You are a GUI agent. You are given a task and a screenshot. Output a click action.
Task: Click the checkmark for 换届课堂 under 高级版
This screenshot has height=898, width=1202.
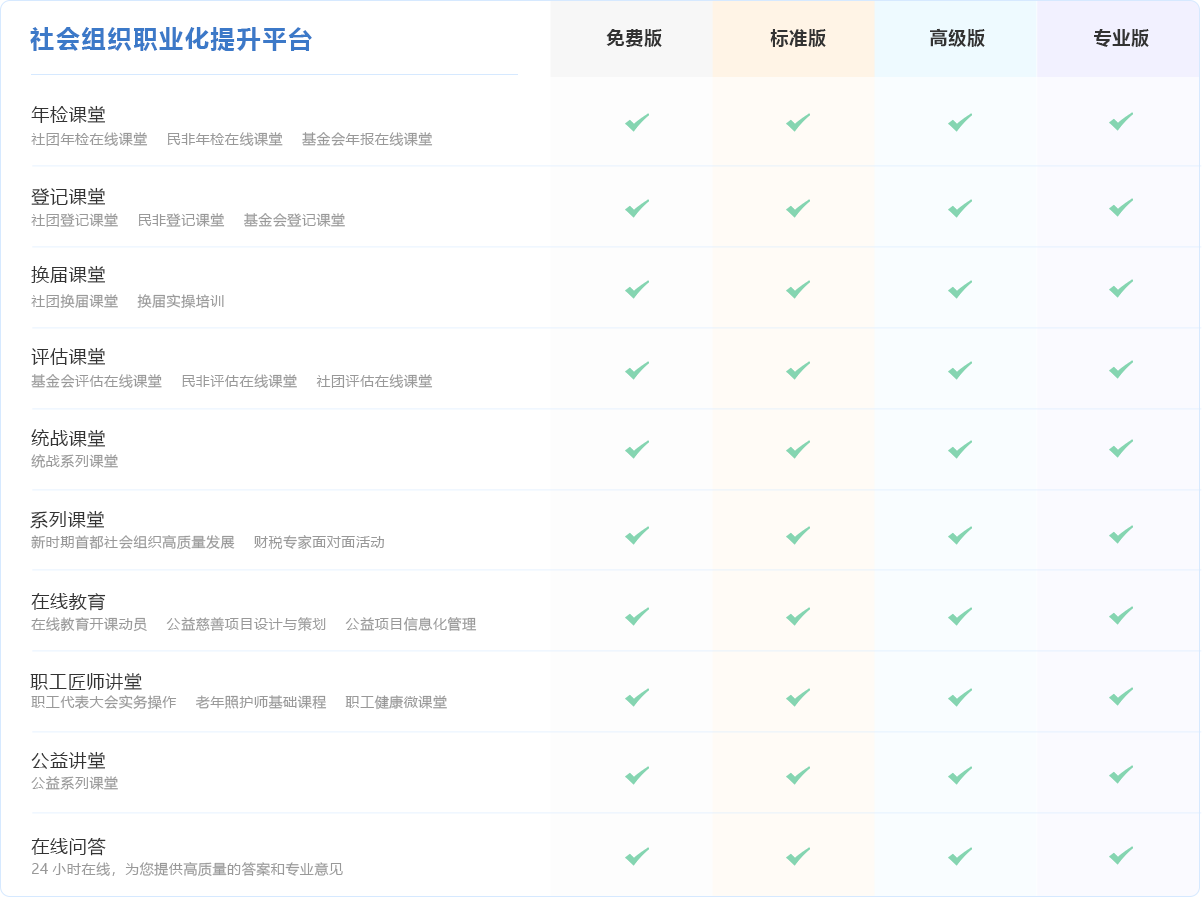[x=958, y=290]
